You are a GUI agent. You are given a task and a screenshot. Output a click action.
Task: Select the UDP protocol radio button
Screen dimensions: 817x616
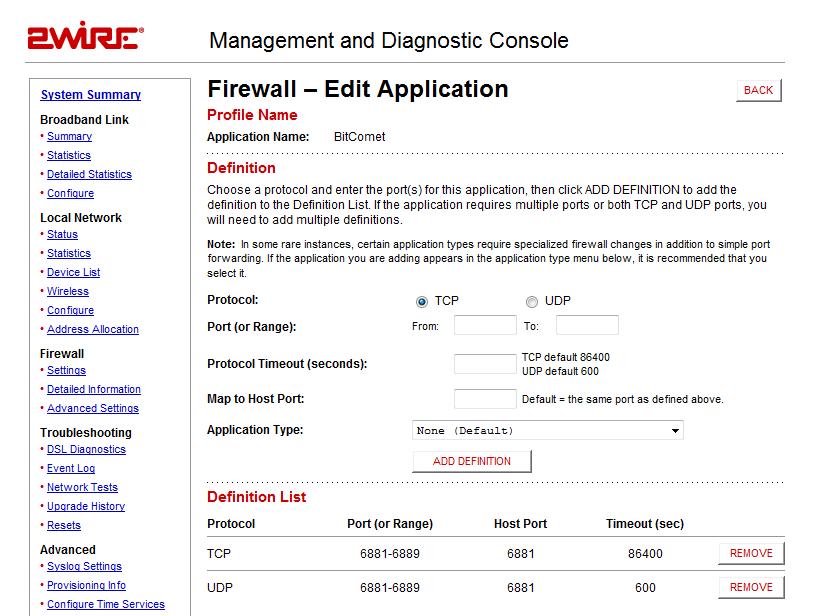click(532, 302)
